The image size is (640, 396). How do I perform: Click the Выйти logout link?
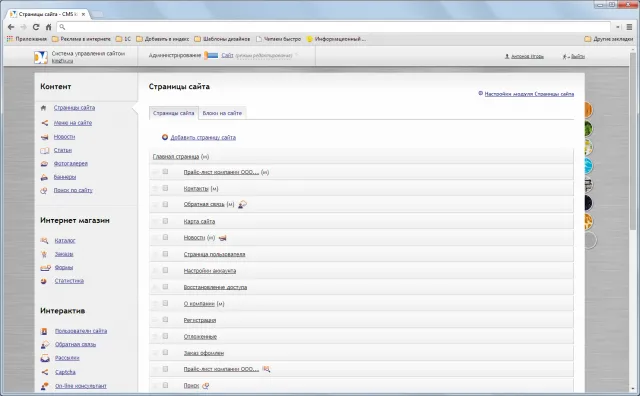(x=578, y=56)
